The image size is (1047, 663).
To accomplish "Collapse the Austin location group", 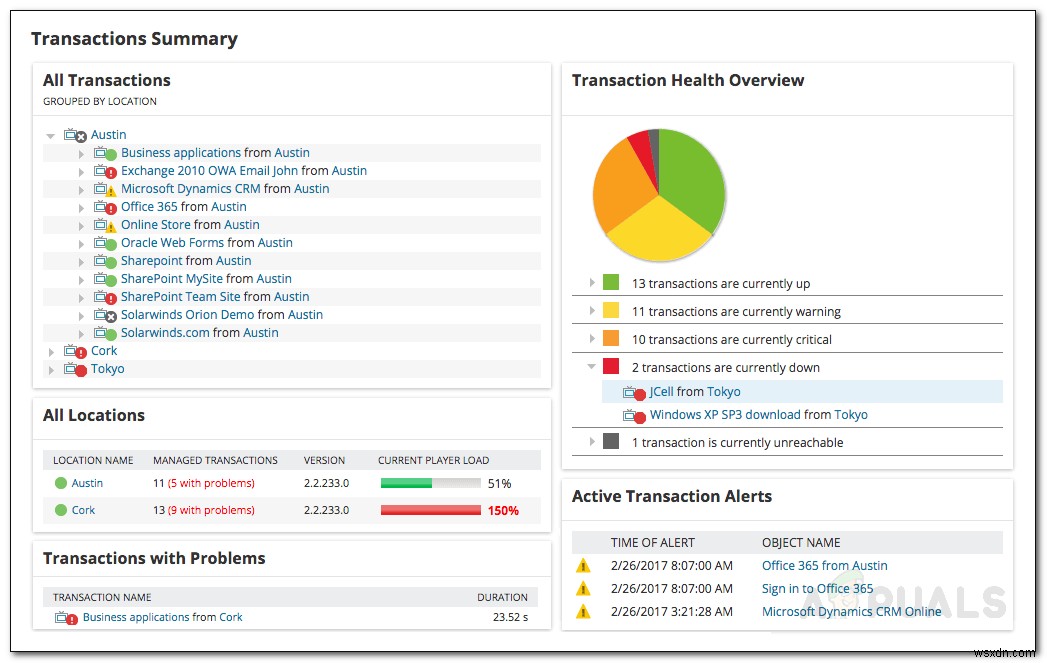I will click(50, 136).
